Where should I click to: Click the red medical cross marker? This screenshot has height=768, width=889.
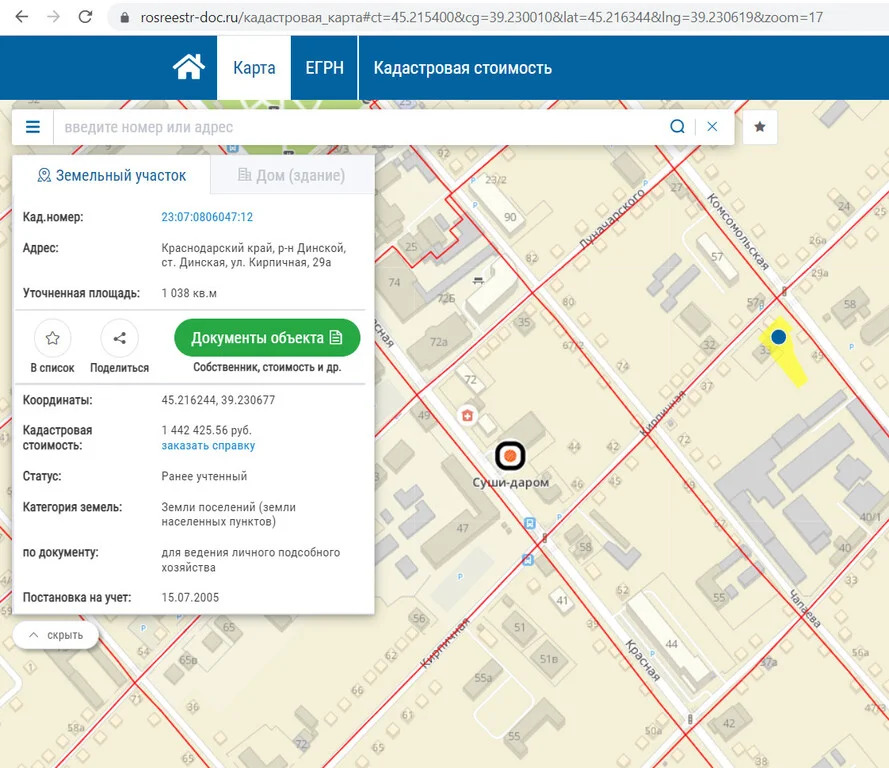pyautogui.click(x=467, y=415)
